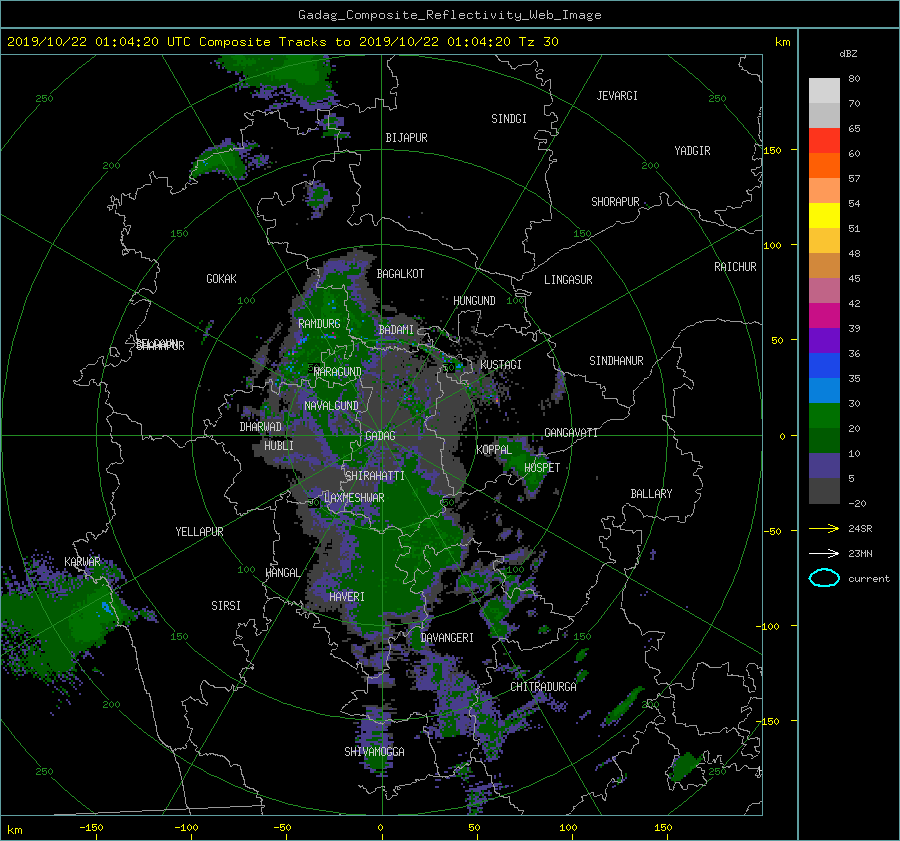This screenshot has width=900, height=841.
Task: Click the SIRSI city label
Action: 226,606
